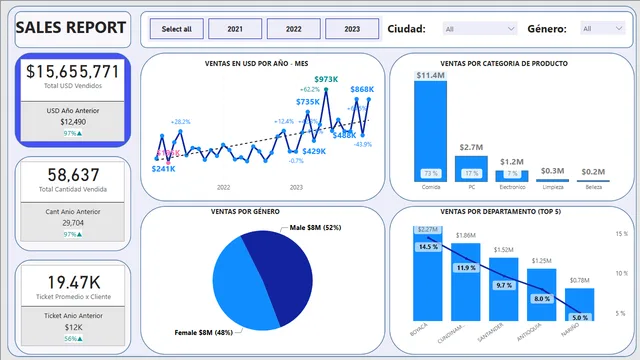Click the $1.86M department value label
640x360 pixels.
click(466, 236)
